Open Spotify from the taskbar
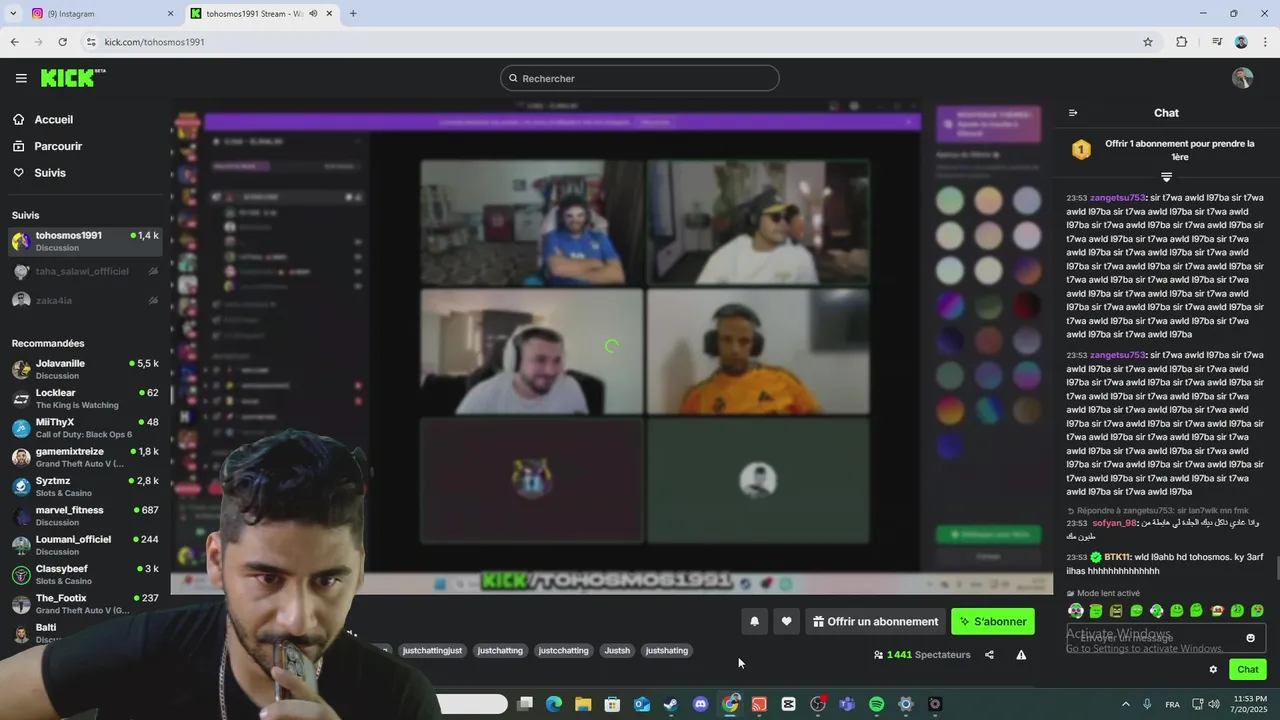Screen dimensions: 1280x720 click(x=877, y=704)
